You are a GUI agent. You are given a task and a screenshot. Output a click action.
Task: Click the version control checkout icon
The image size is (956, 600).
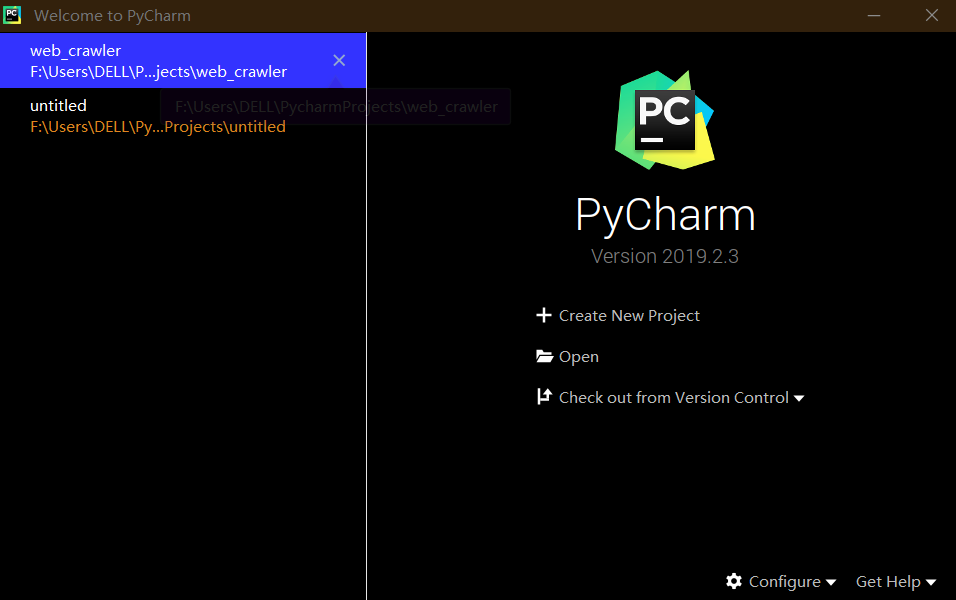[x=544, y=397]
